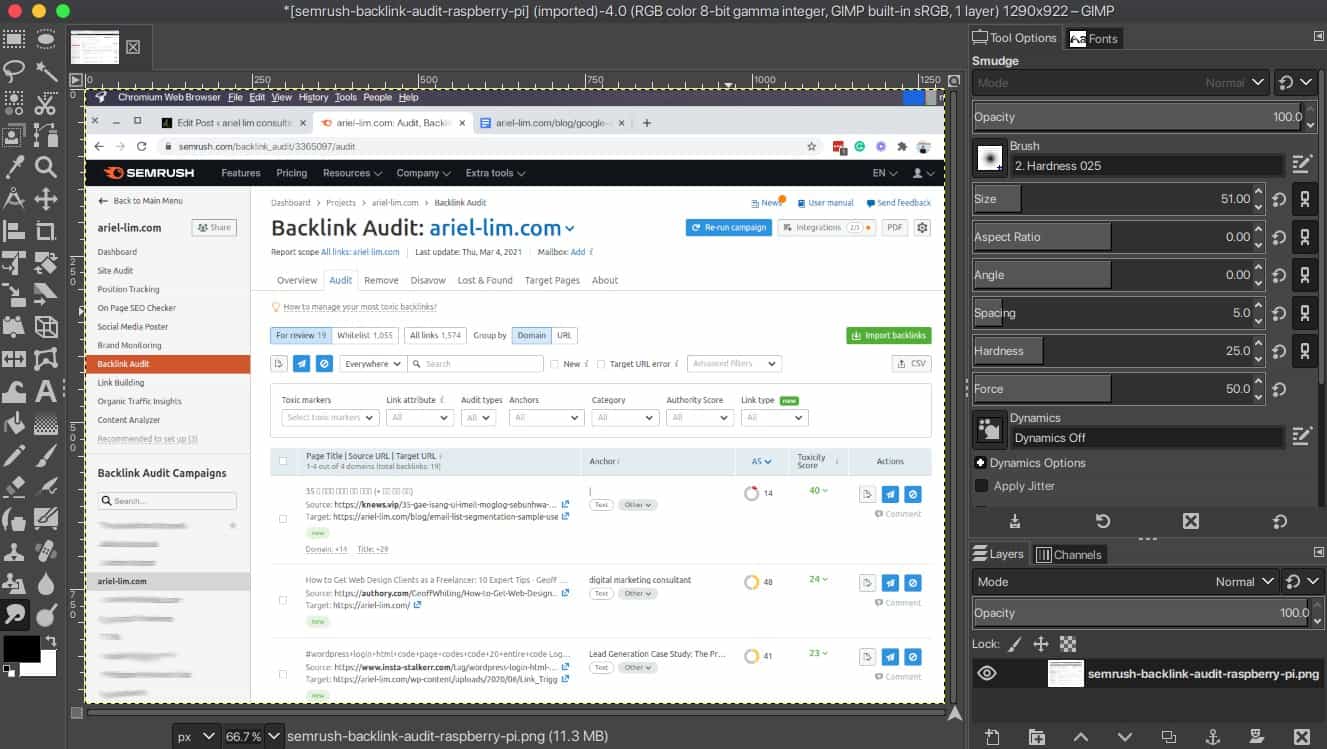Toggle lock alpha channel checkerboard icon
The image size is (1327, 749).
(x=1068, y=644)
